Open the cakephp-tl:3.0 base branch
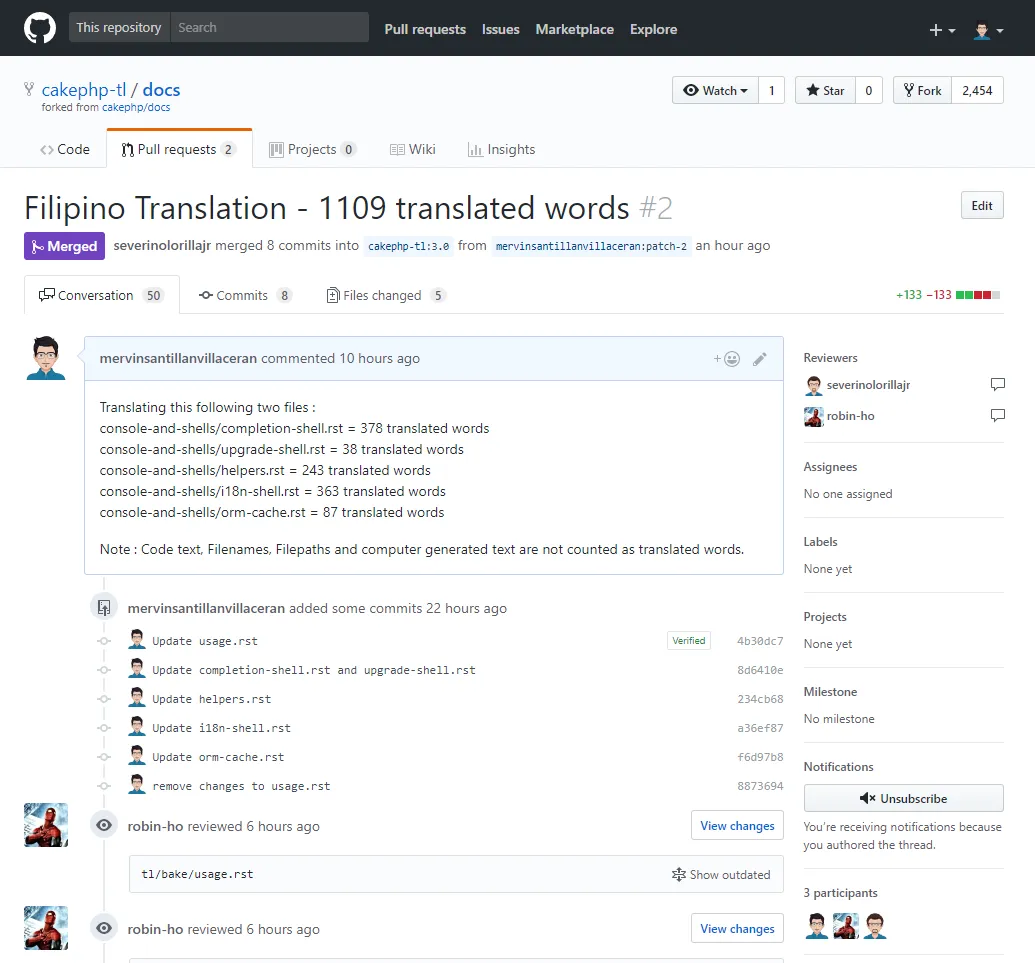 pos(409,246)
